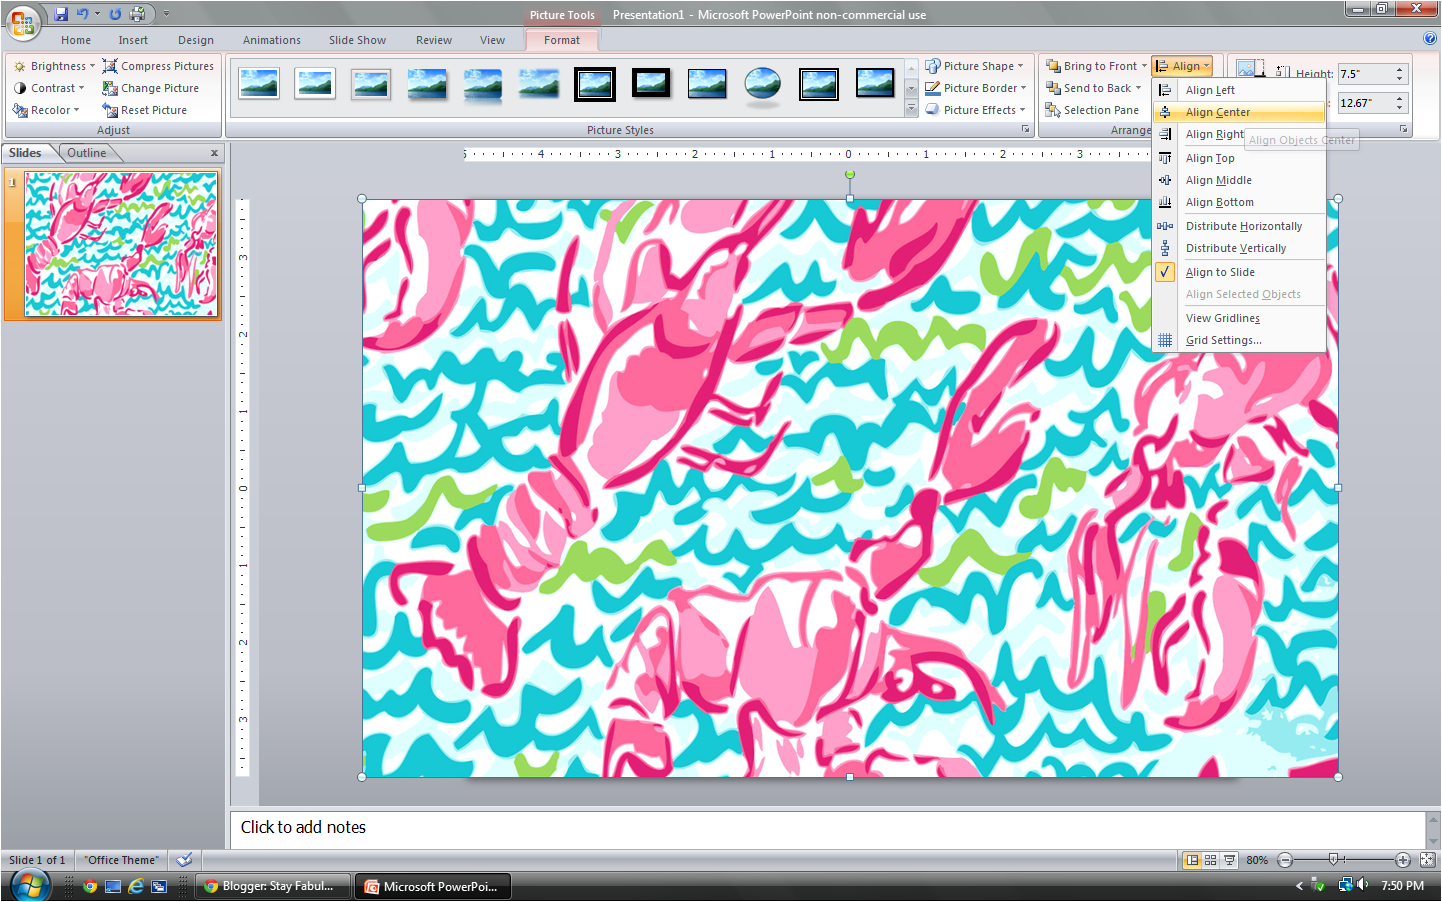This screenshot has height=902, width=1442.
Task: Open the Windows Start button
Action: (x=30, y=886)
